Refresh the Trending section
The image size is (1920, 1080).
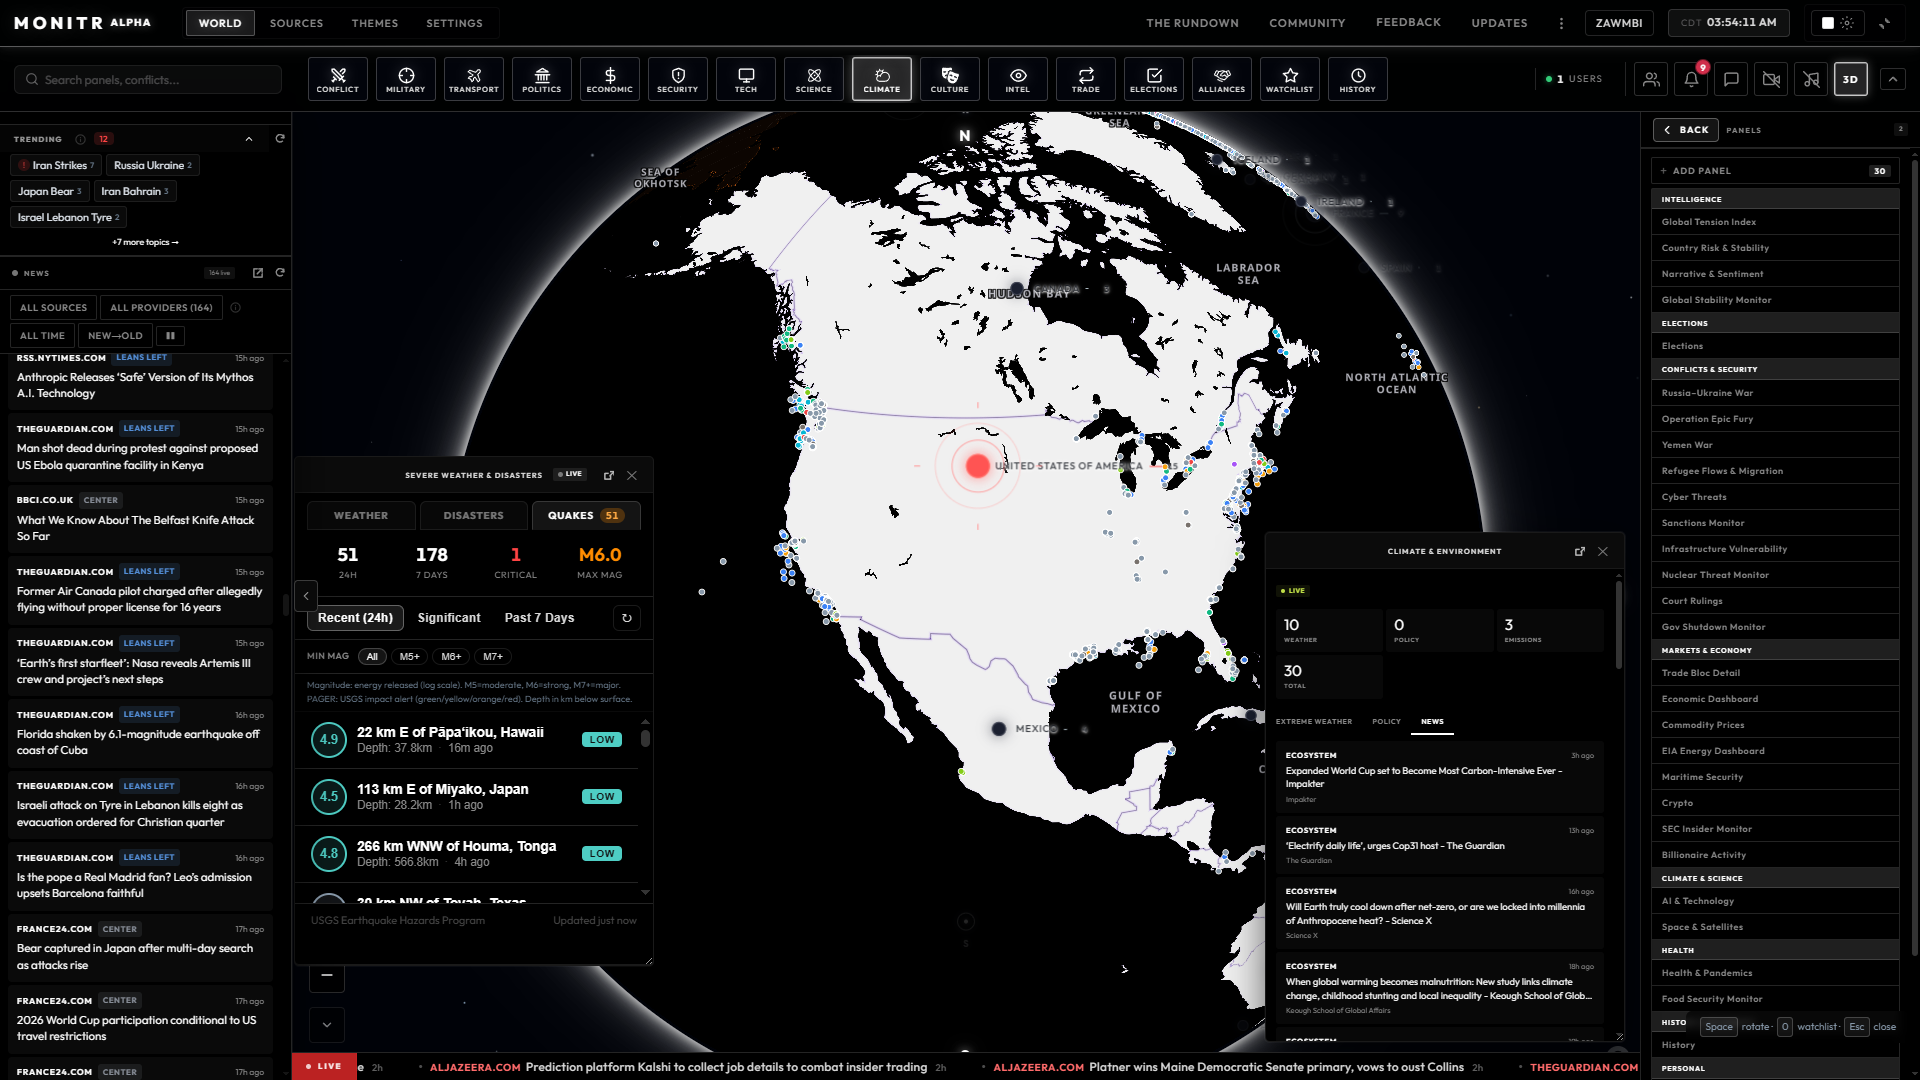(280, 139)
